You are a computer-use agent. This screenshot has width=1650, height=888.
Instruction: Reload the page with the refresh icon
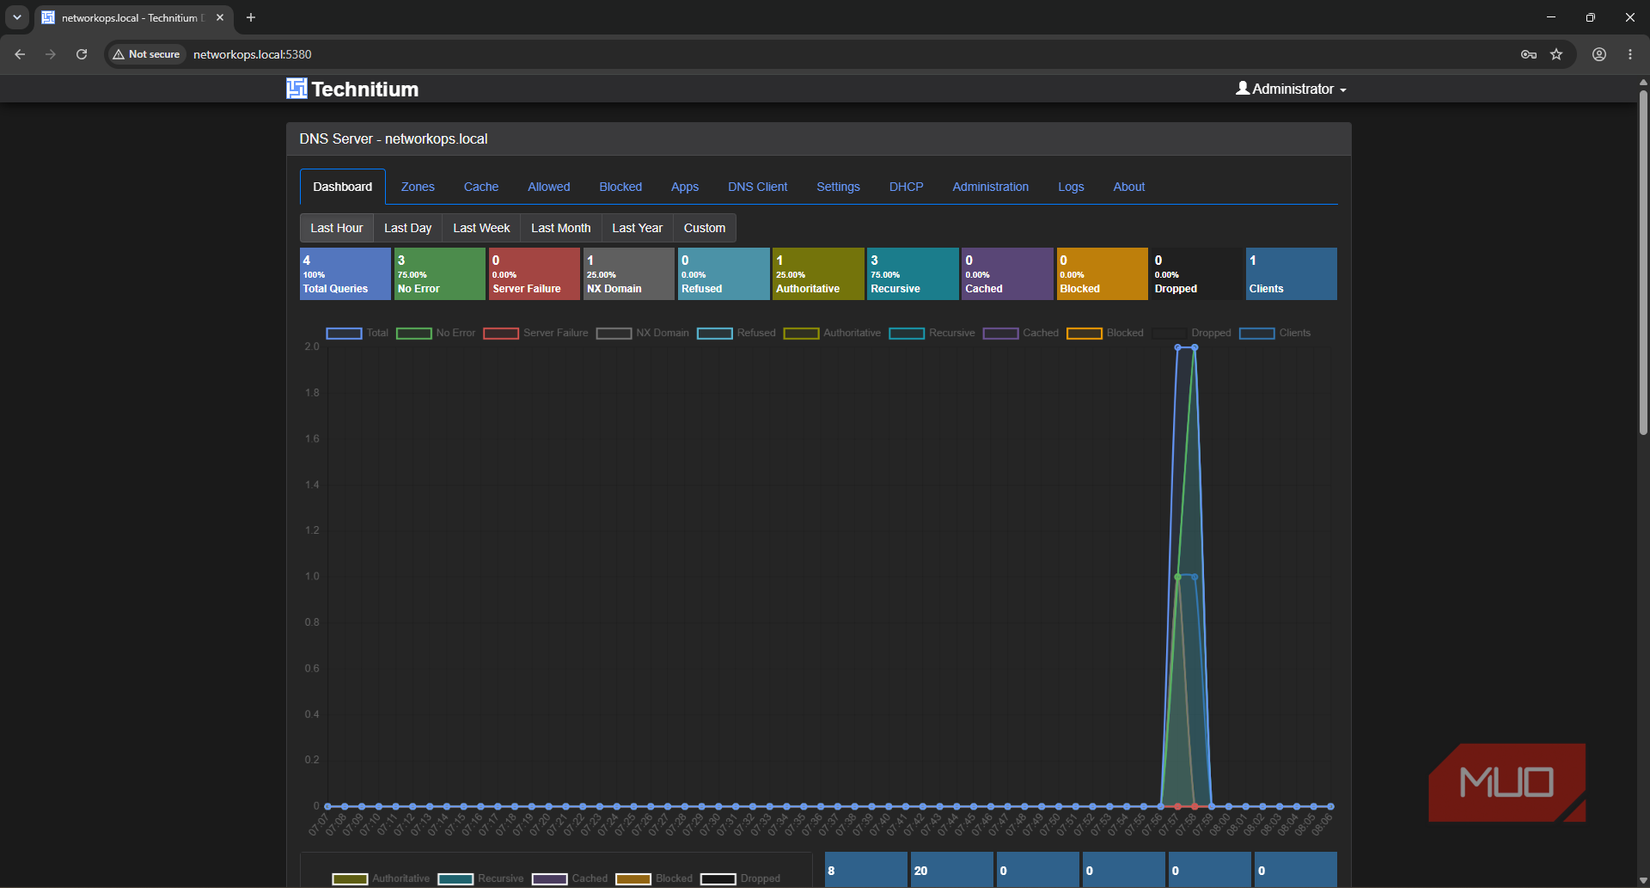82,54
